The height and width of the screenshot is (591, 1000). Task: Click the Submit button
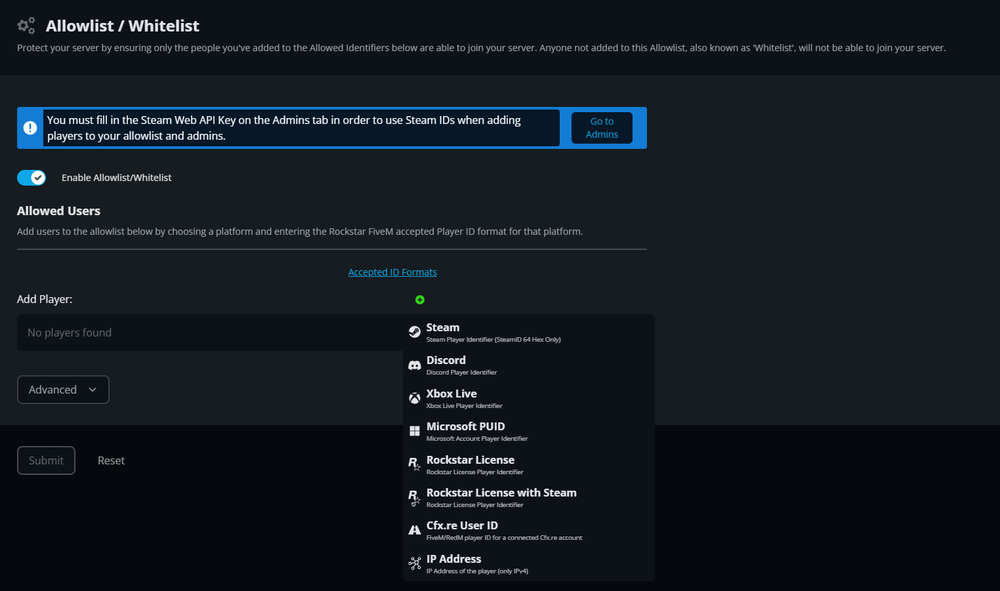[x=46, y=460]
